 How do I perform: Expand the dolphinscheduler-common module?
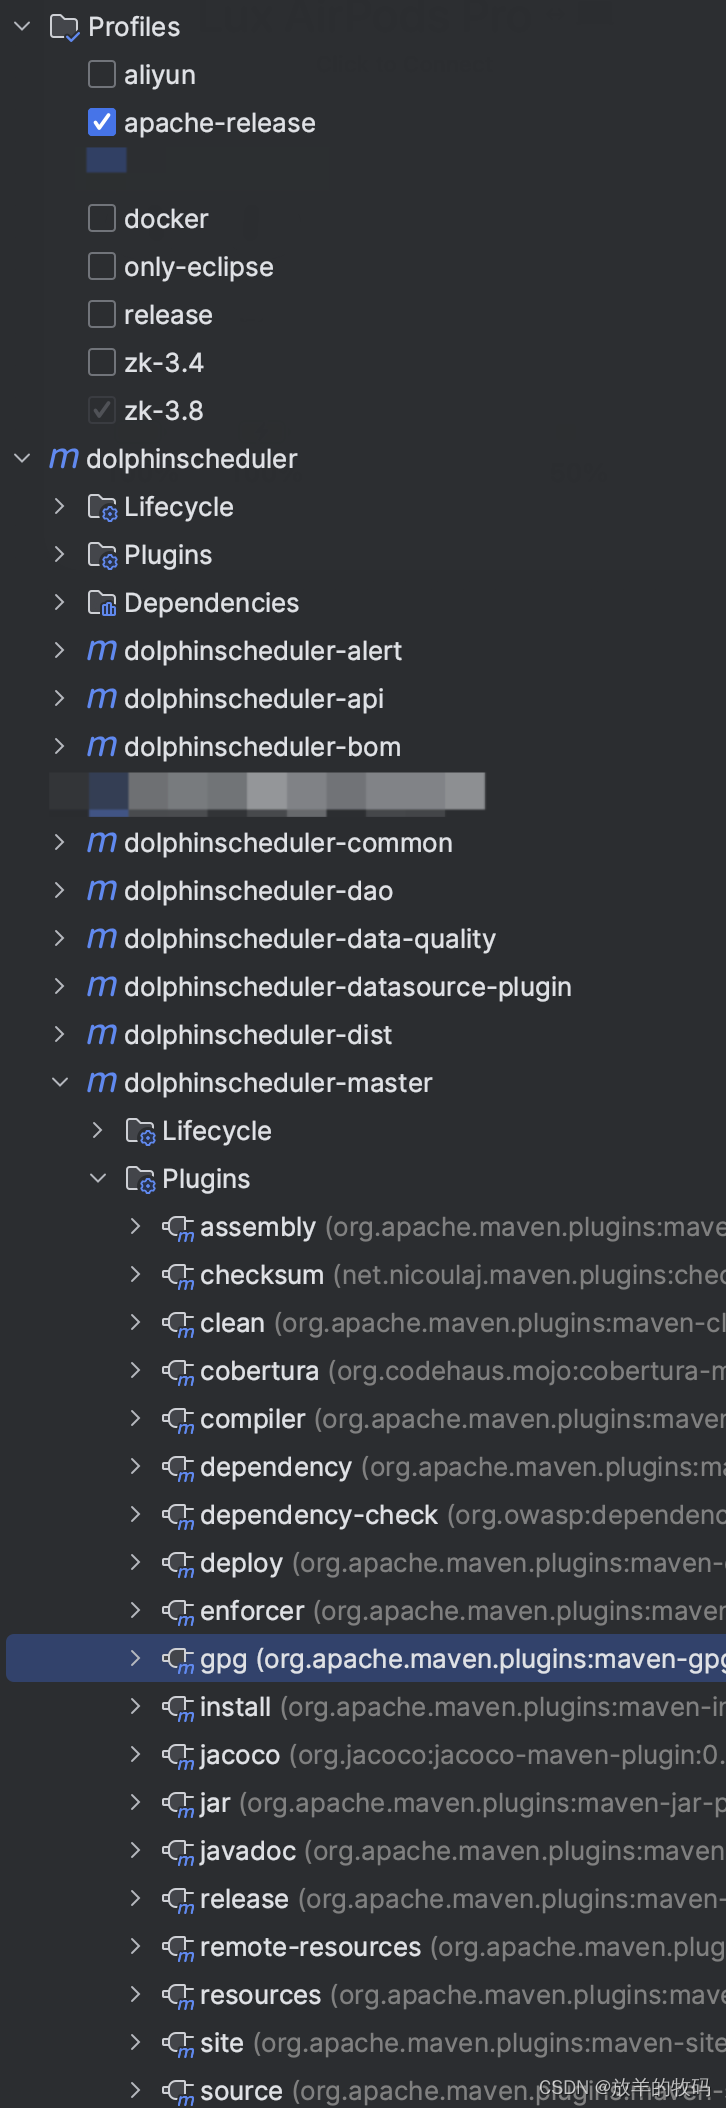coord(58,843)
